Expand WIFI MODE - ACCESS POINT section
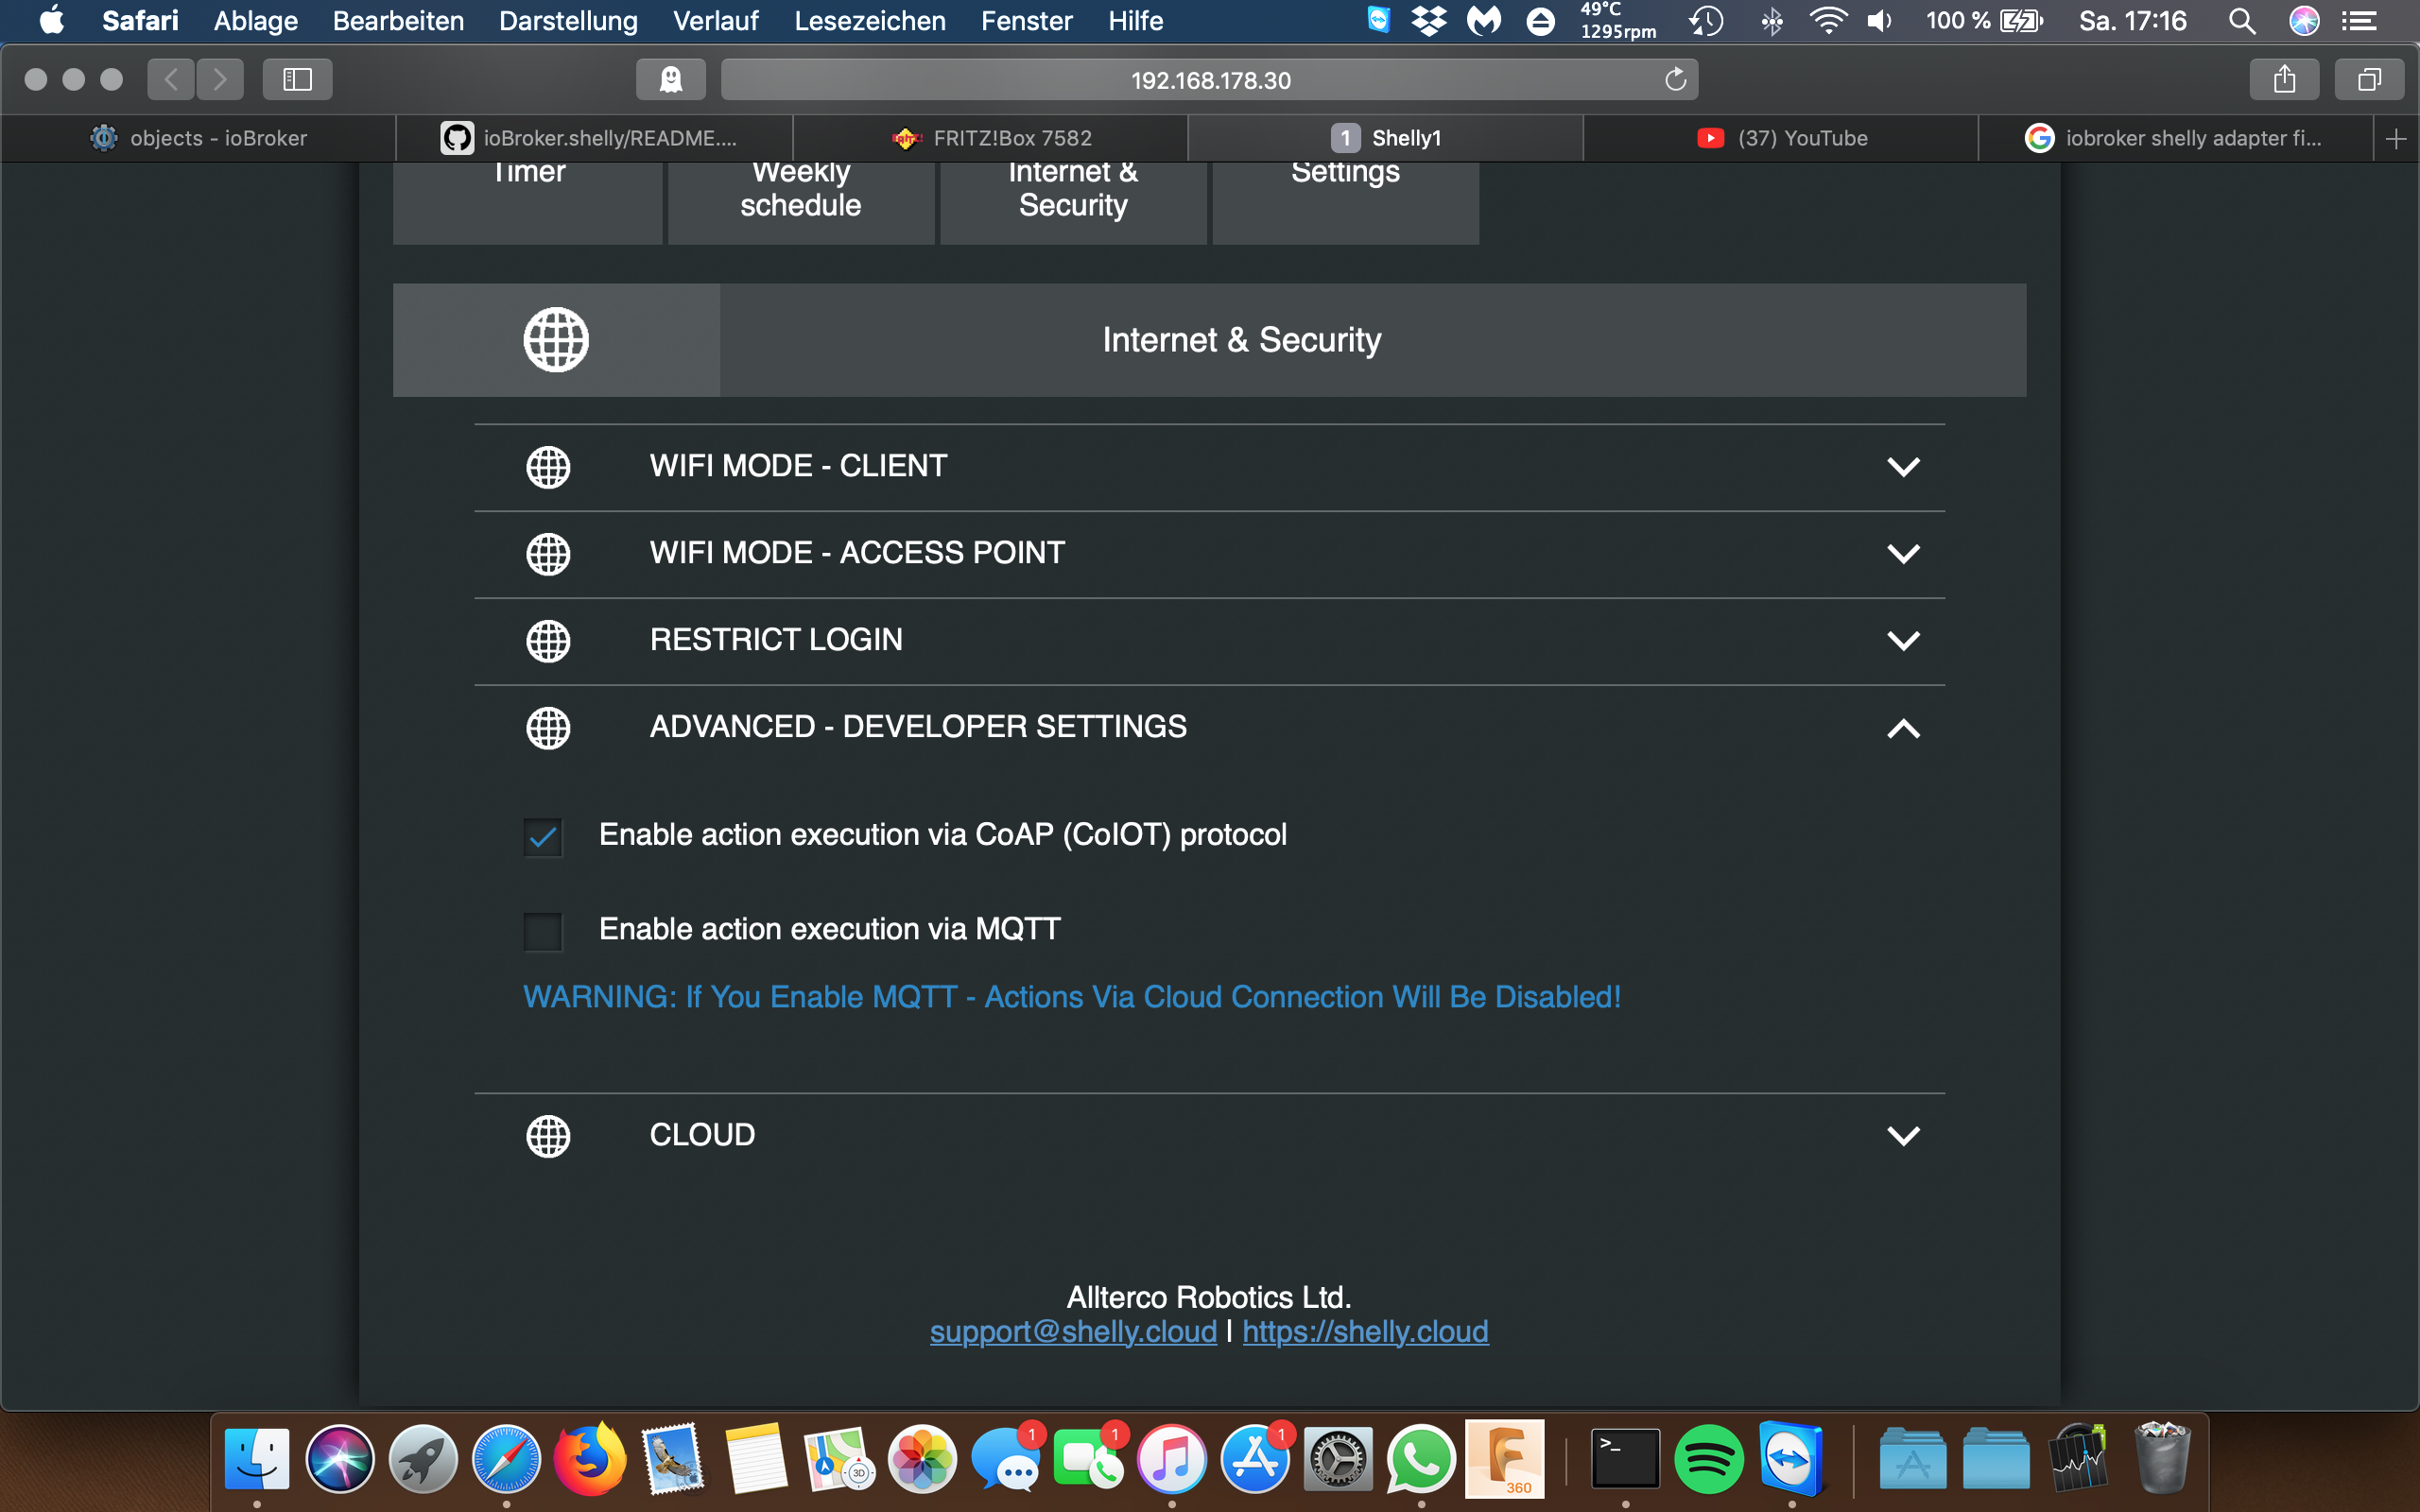The image size is (2420, 1512). (1902, 554)
